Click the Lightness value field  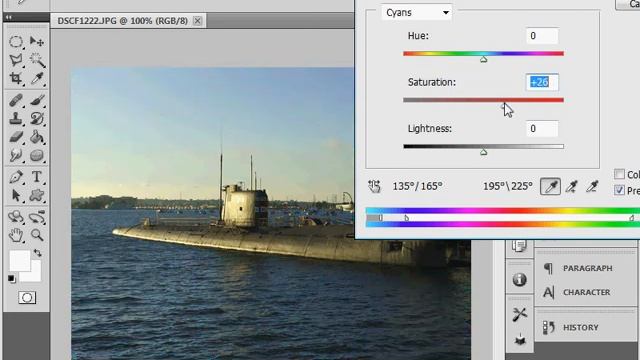coord(542,129)
